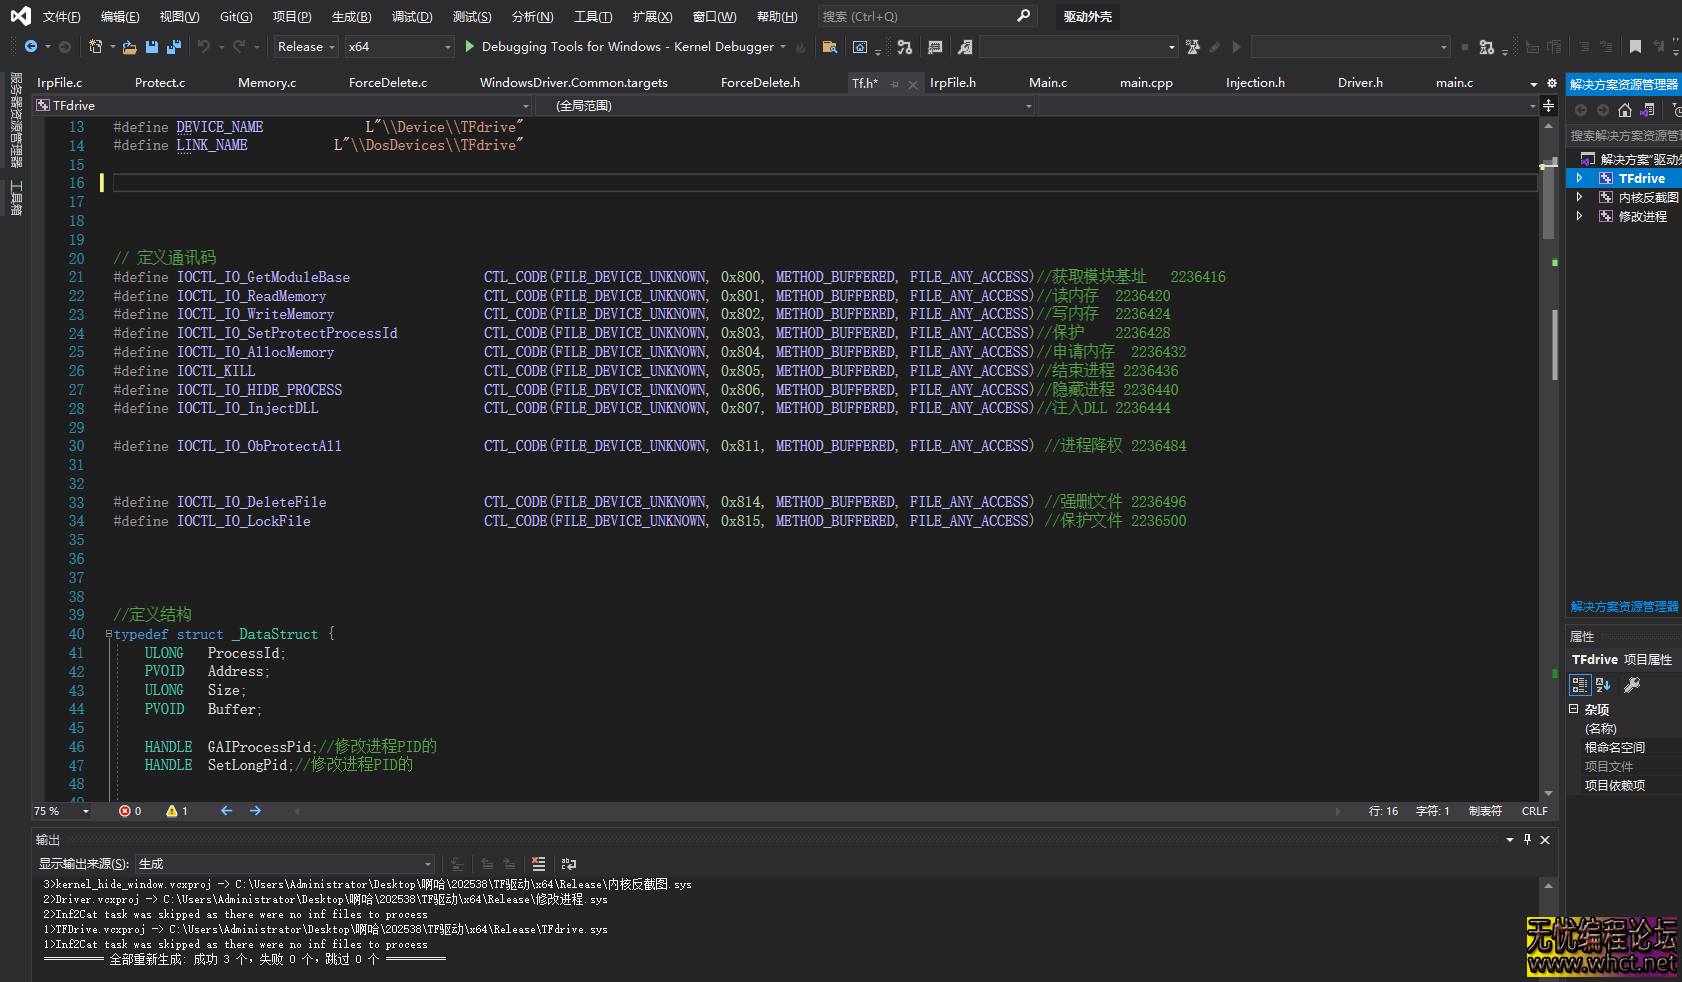Clear all text in the output pane
1682x982 pixels.
tap(539, 864)
